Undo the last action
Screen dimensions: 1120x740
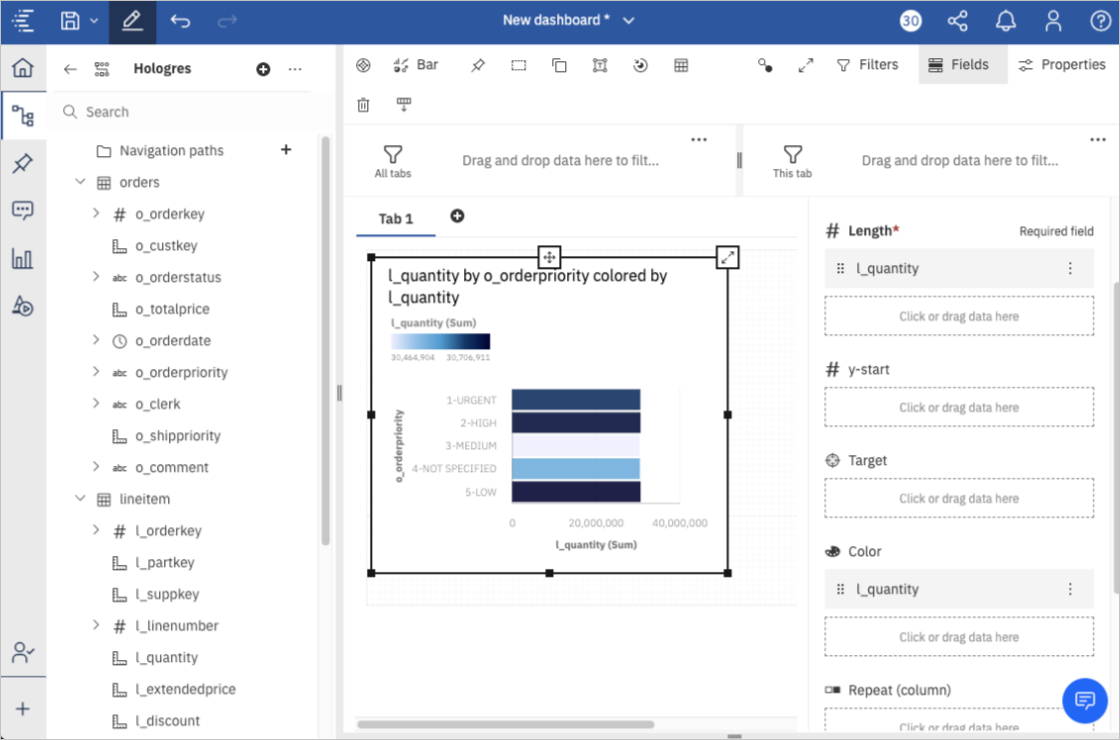(180, 21)
